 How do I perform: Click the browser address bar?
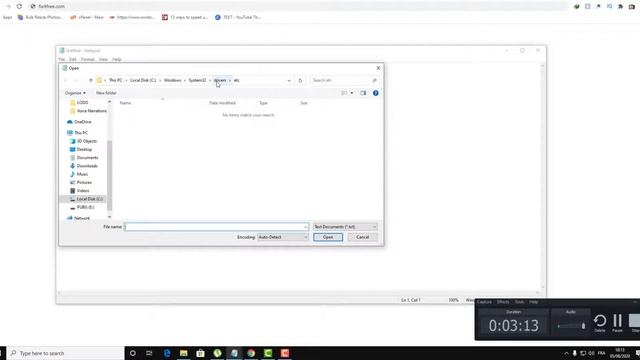point(298,7)
